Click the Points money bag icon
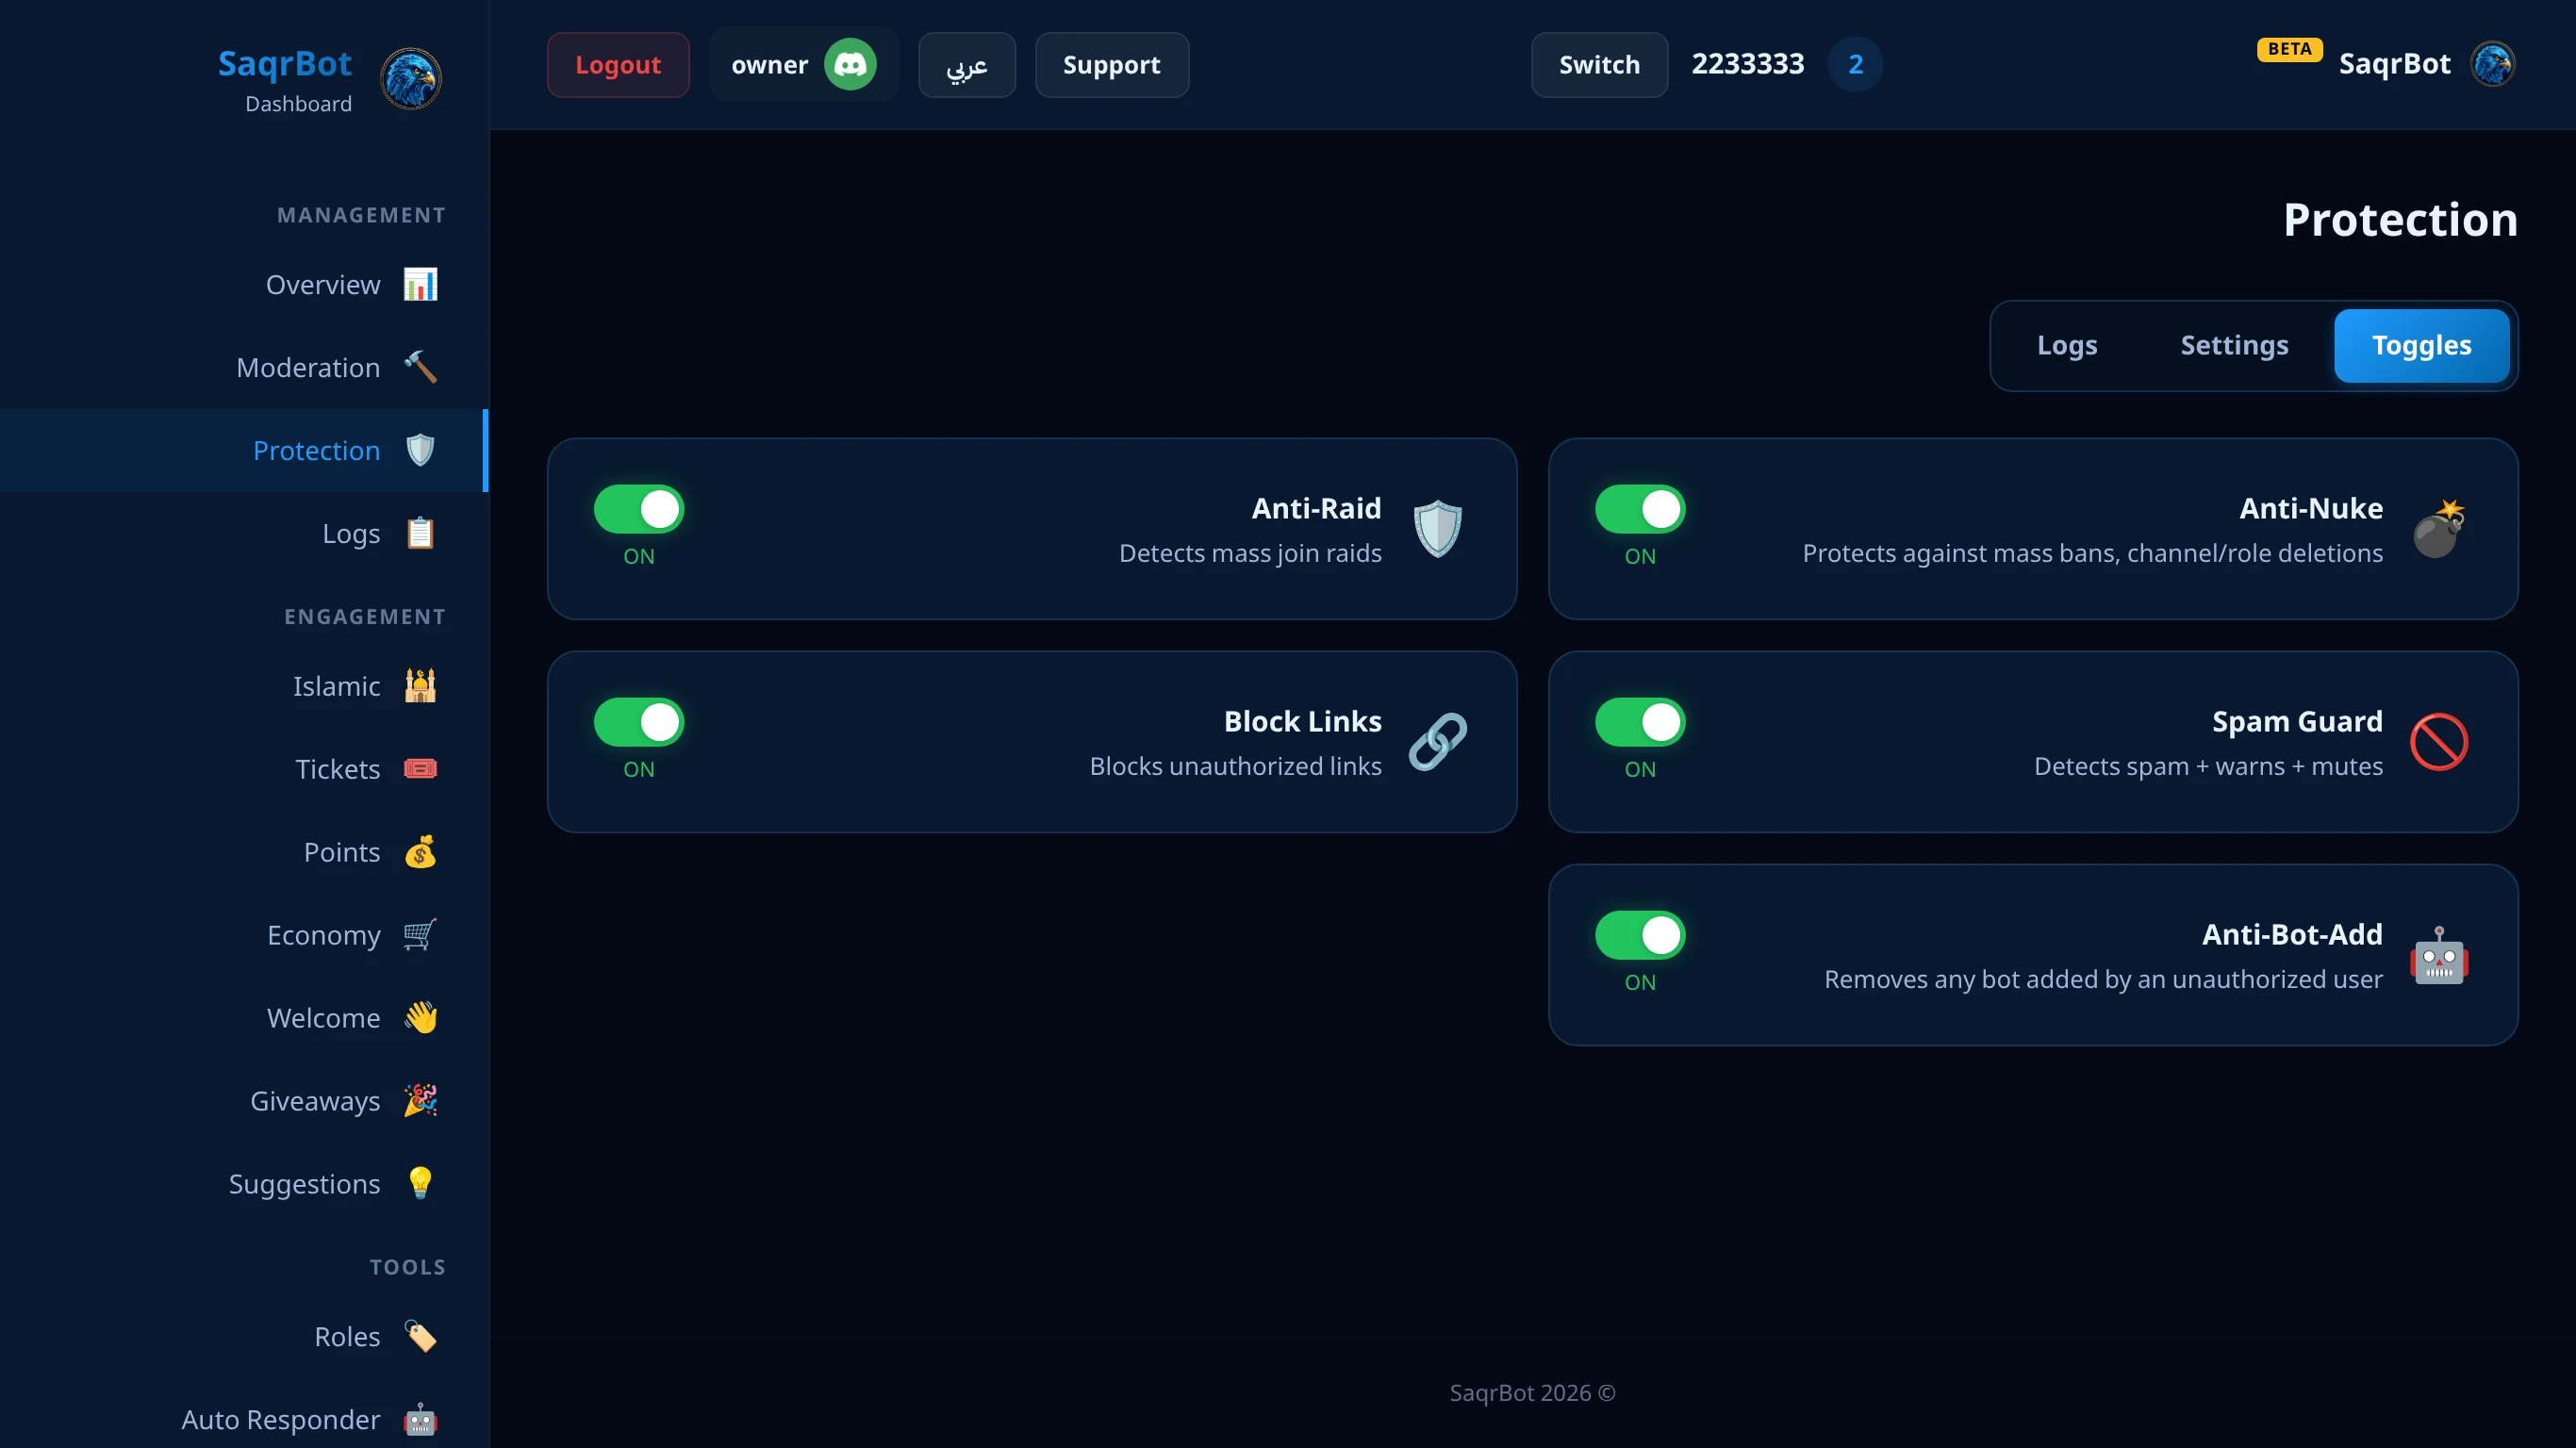Screen dimensions: 2576x1448 pos(420,852)
